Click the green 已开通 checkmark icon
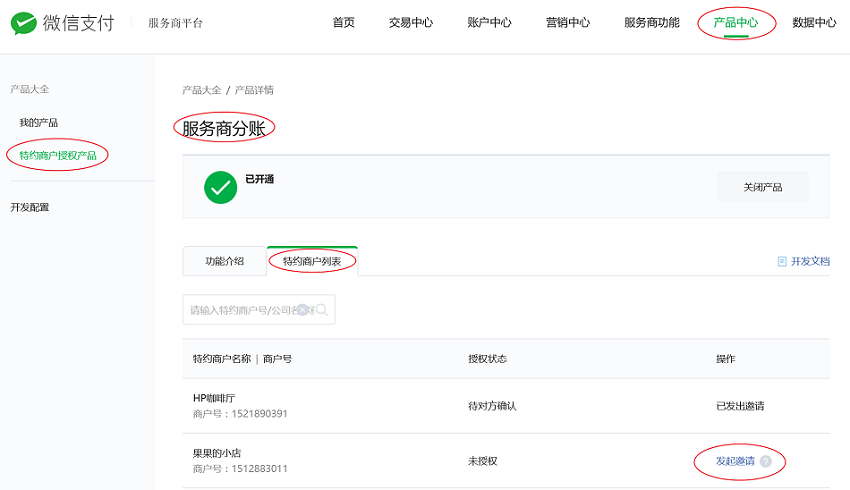Screen dimensions: 850x490 coord(220,188)
